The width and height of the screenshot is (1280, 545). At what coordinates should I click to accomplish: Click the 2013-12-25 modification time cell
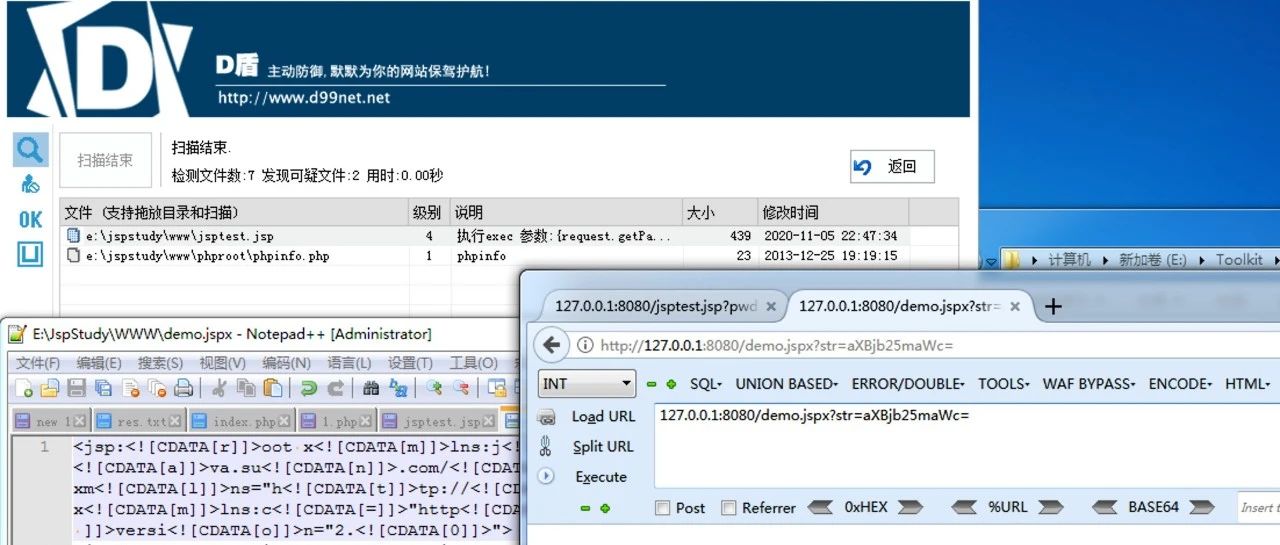point(829,256)
